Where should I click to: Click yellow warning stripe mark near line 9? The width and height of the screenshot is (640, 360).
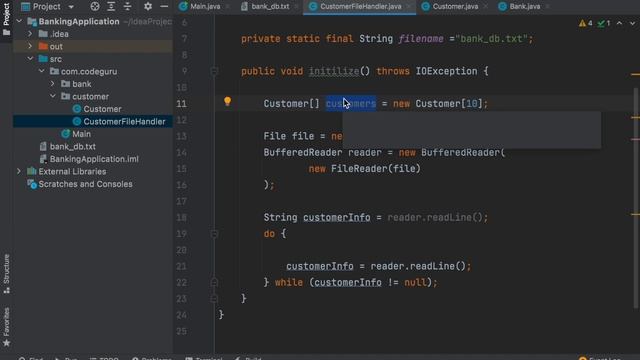635,75
